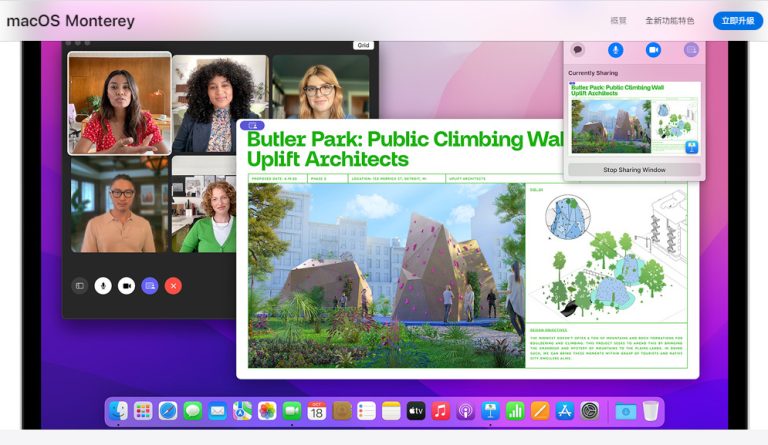The image size is (768, 445).
Task: Open the Trash in the Dock
Action: point(651,410)
